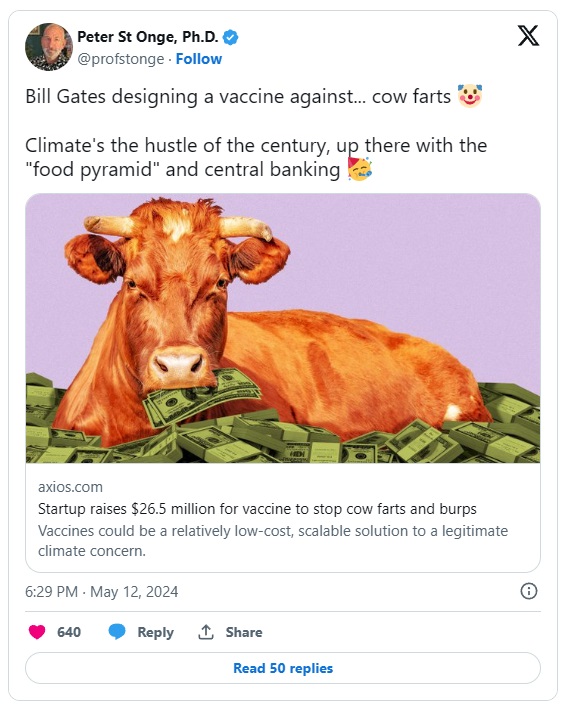Open the @profstonge handle link
This screenshot has width=567, height=712.
point(121,59)
